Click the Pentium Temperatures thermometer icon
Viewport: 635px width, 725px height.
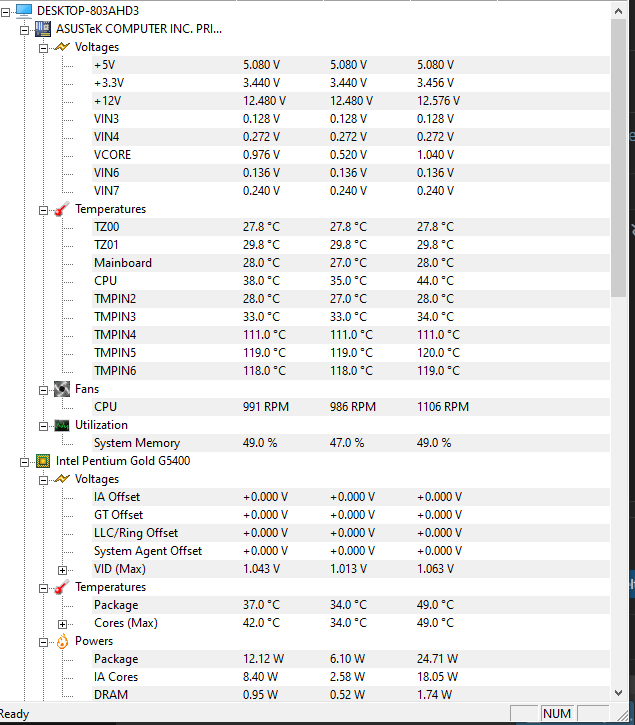pyautogui.click(x=62, y=587)
